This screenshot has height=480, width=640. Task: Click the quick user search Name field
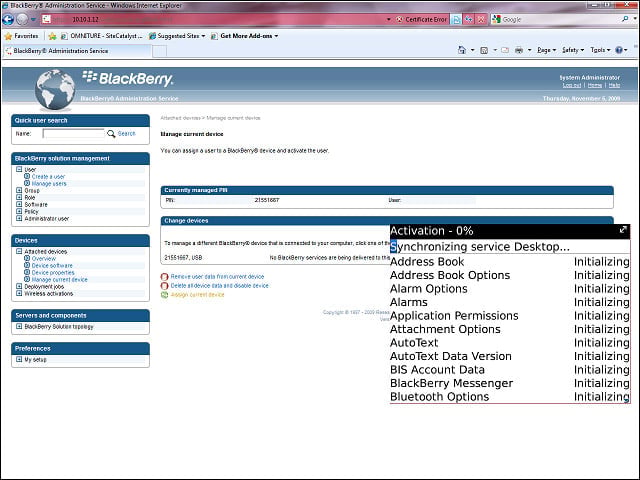point(73,133)
